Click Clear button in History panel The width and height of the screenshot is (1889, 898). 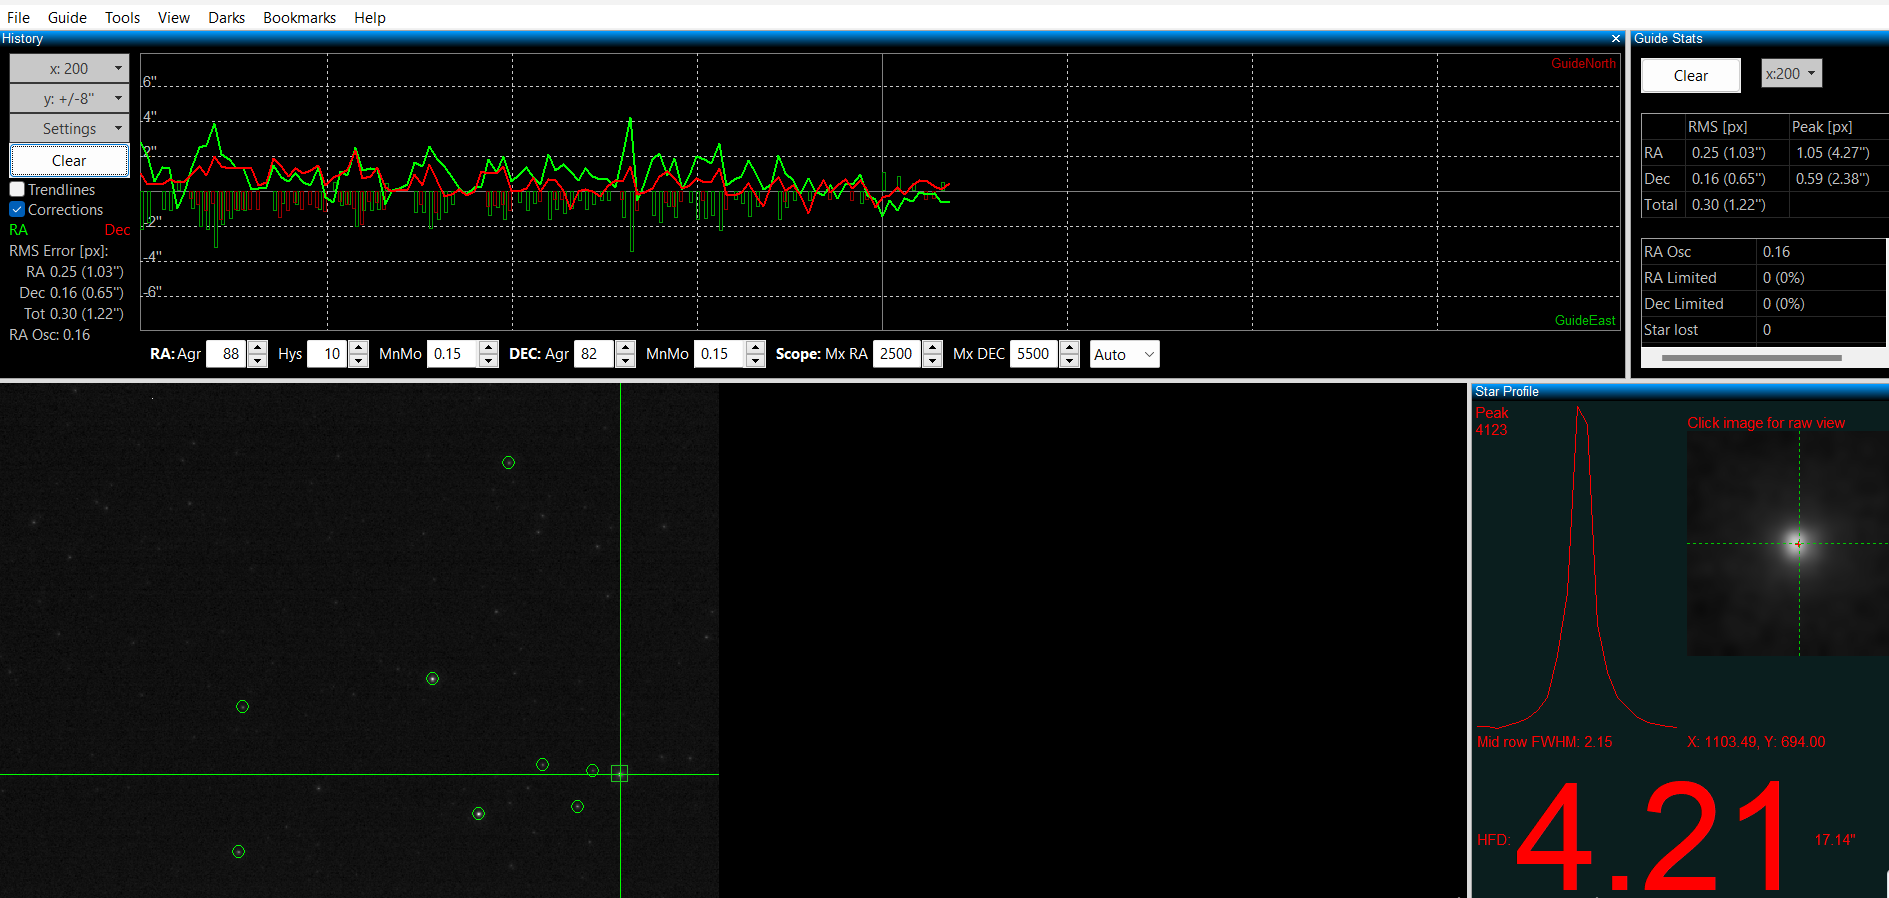69,160
